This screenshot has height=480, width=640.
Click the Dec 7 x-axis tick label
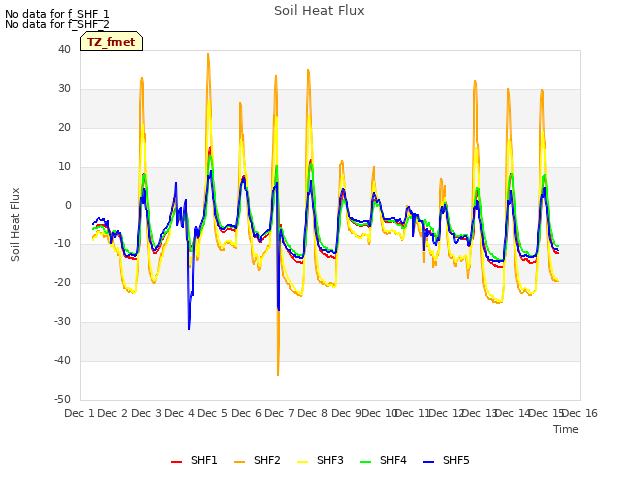pyautogui.click(x=279, y=413)
